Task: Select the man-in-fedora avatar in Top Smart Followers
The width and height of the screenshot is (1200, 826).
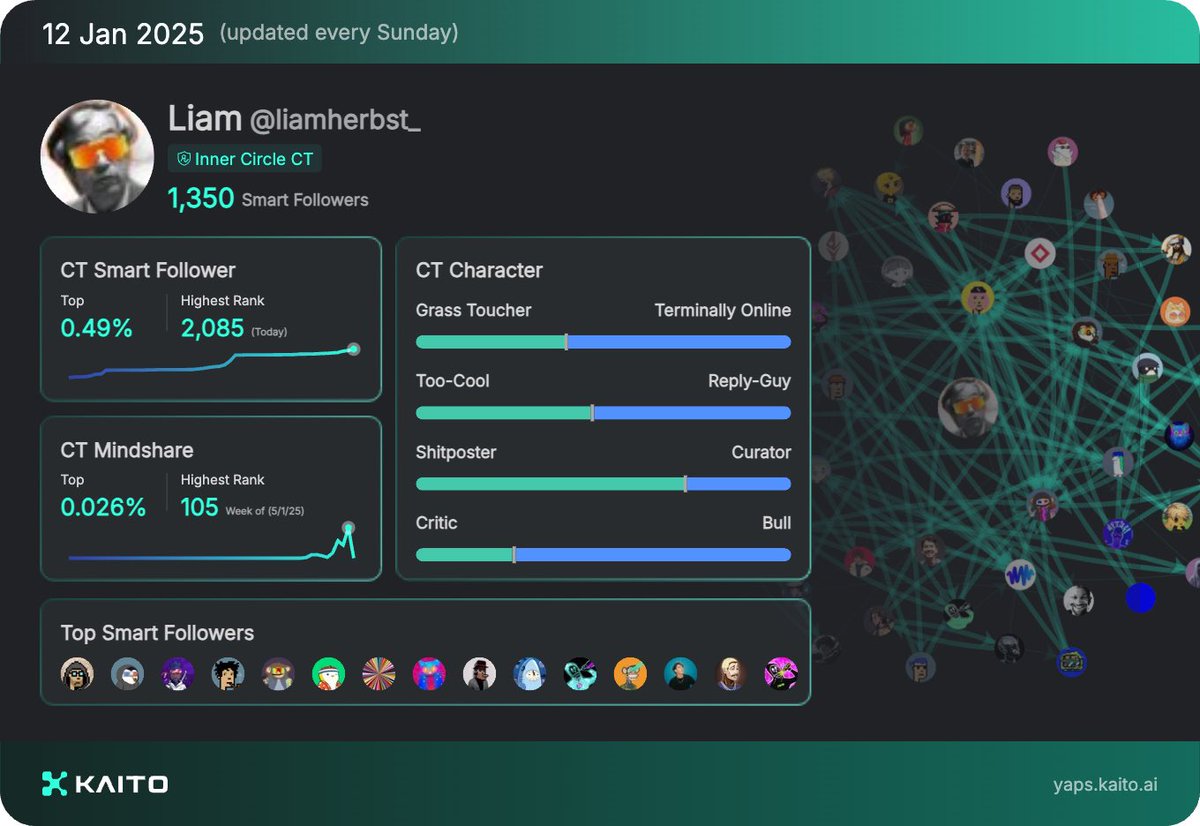Action: [x=480, y=674]
